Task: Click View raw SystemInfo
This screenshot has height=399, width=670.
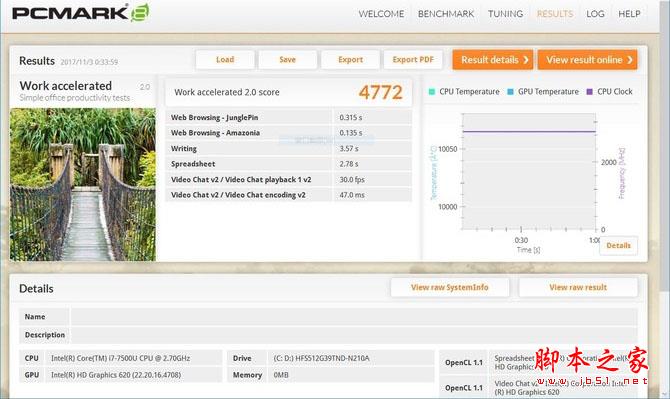Action: [450, 288]
